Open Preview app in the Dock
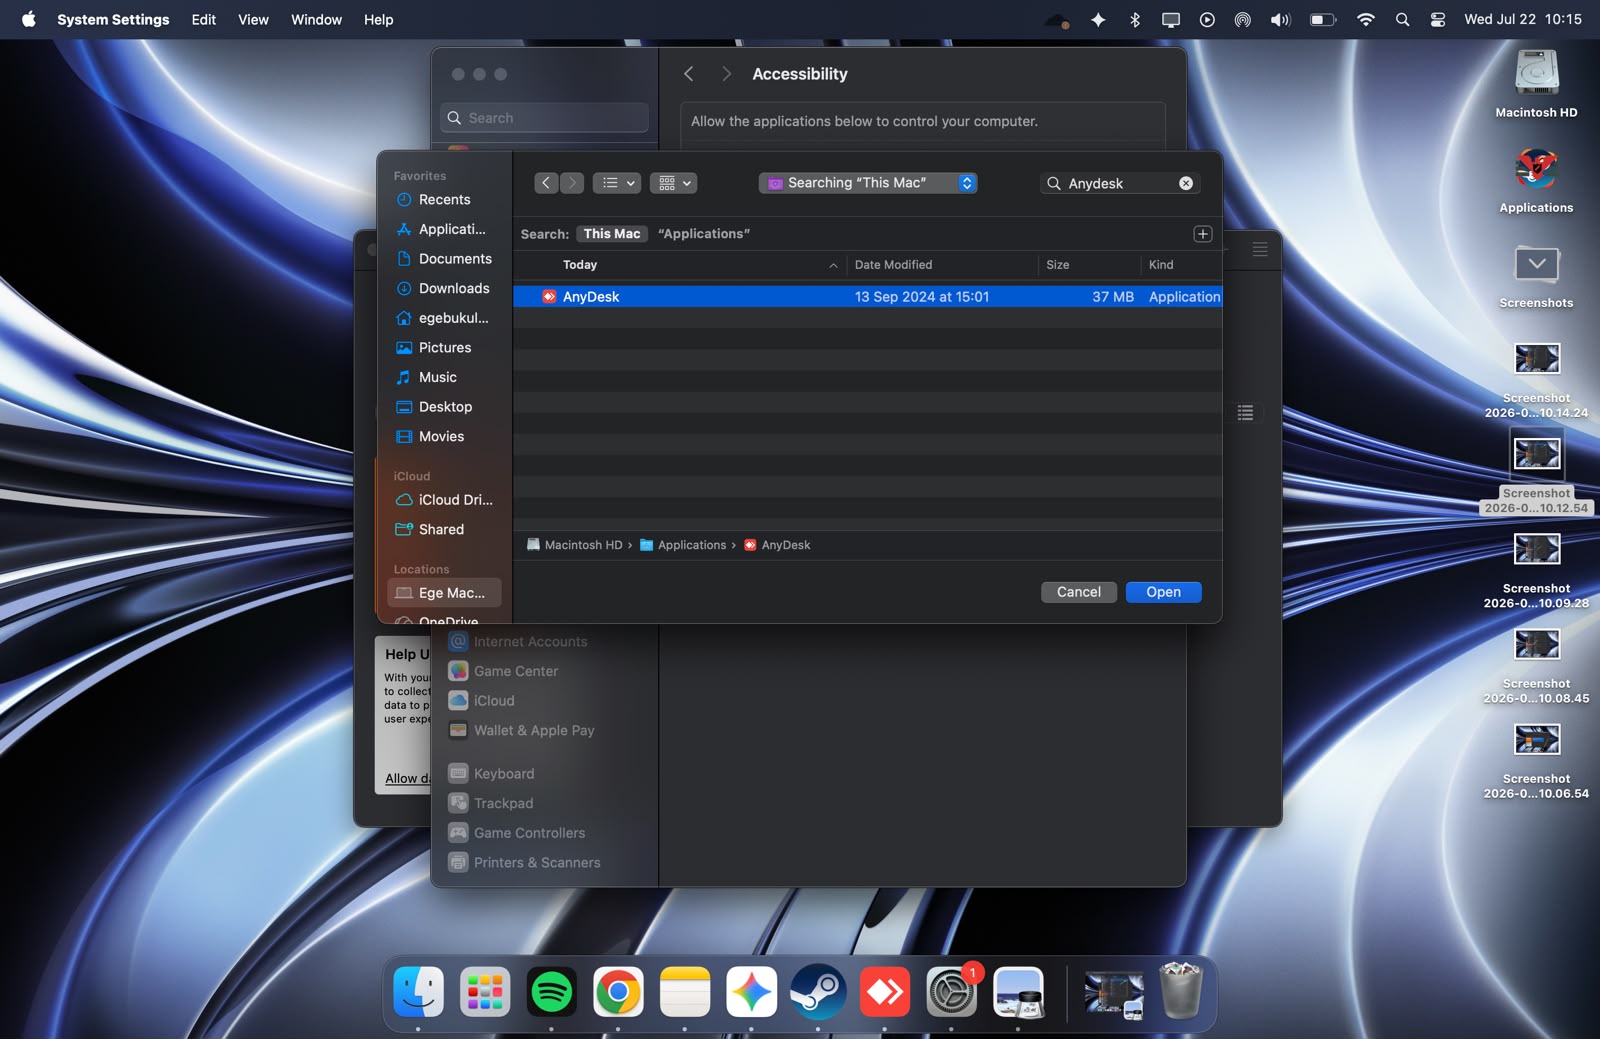Screen dimensions: 1600x1039 click(x=1018, y=992)
